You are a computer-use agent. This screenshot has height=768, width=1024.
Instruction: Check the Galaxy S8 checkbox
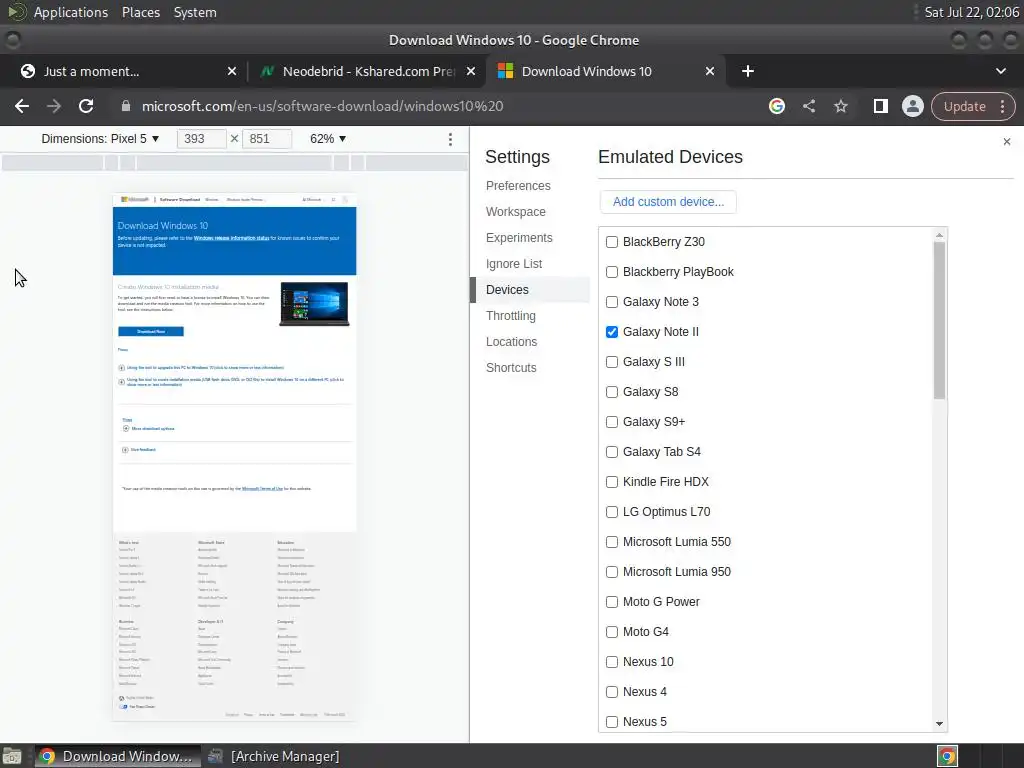tap(612, 392)
